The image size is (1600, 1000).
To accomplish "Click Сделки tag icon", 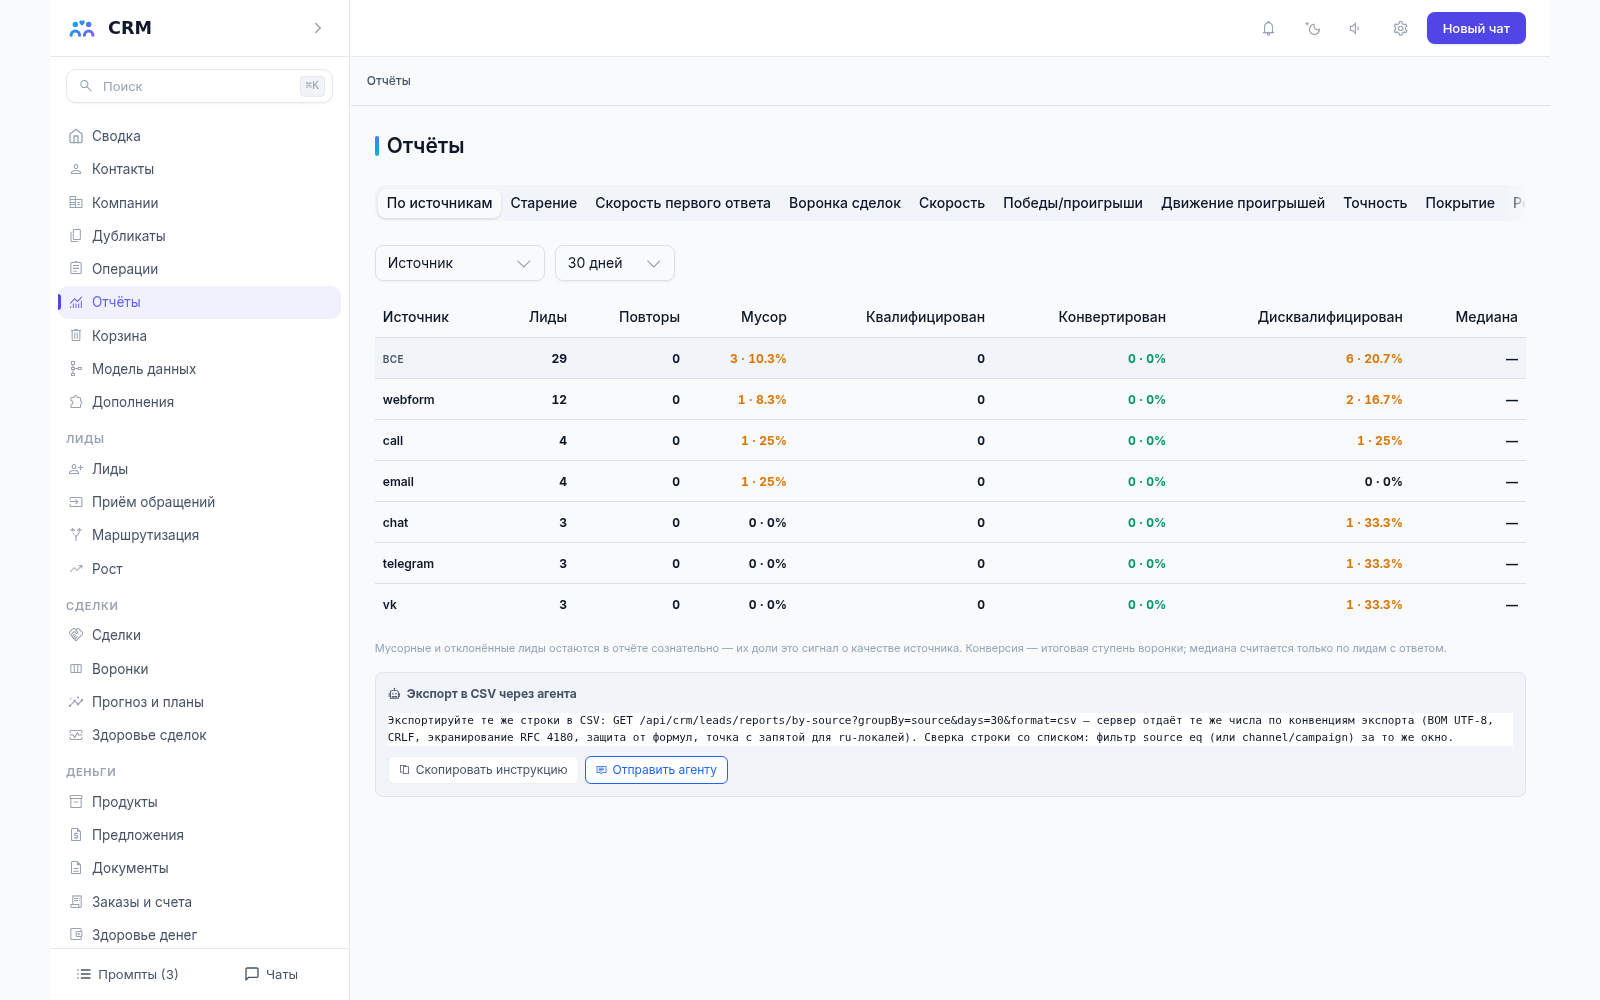I will click(x=76, y=635).
